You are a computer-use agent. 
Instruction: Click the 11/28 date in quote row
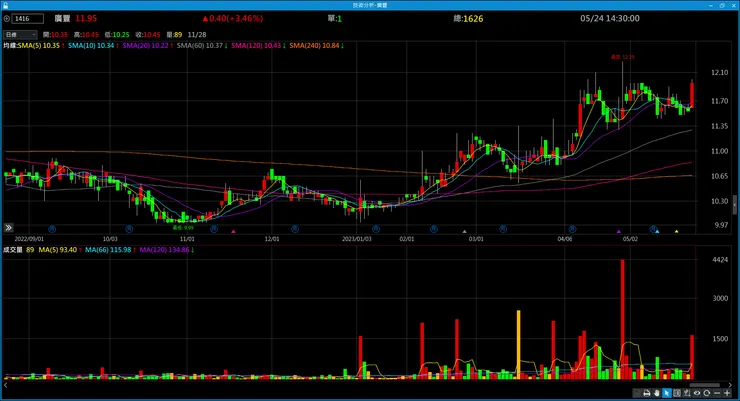197,34
